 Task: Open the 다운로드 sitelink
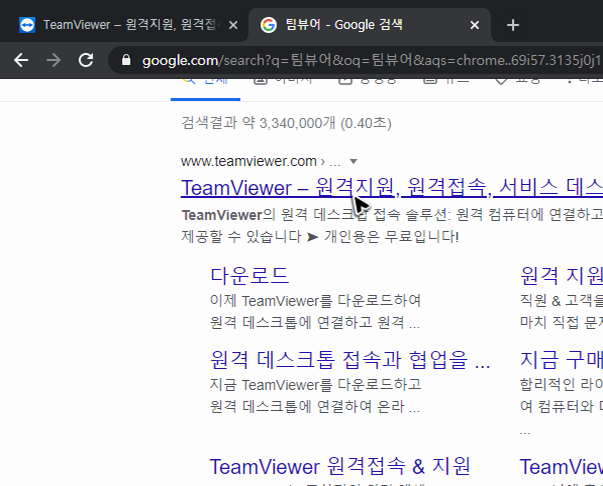(x=250, y=276)
